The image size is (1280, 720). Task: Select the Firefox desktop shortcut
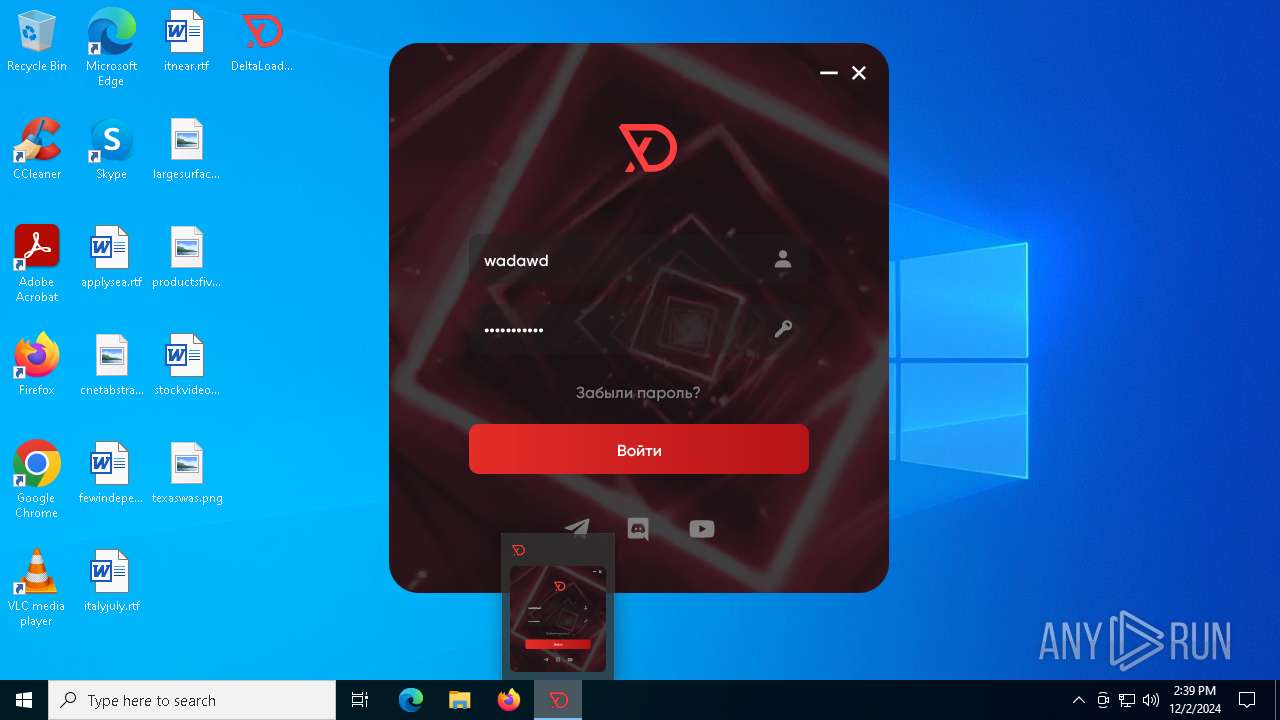click(x=37, y=366)
